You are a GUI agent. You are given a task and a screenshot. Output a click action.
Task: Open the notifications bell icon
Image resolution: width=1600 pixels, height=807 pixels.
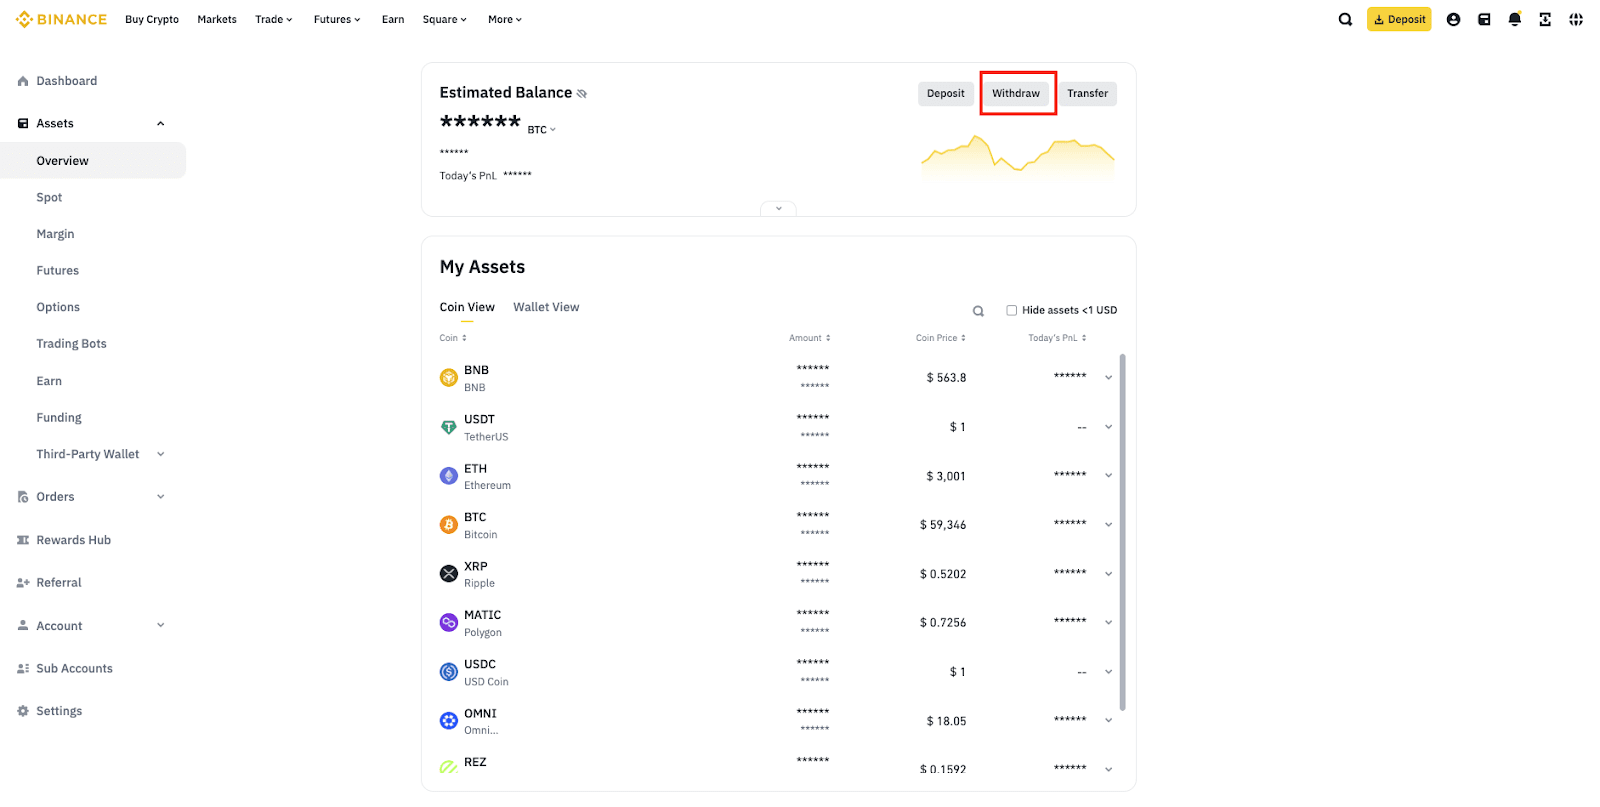(1514, 19)
